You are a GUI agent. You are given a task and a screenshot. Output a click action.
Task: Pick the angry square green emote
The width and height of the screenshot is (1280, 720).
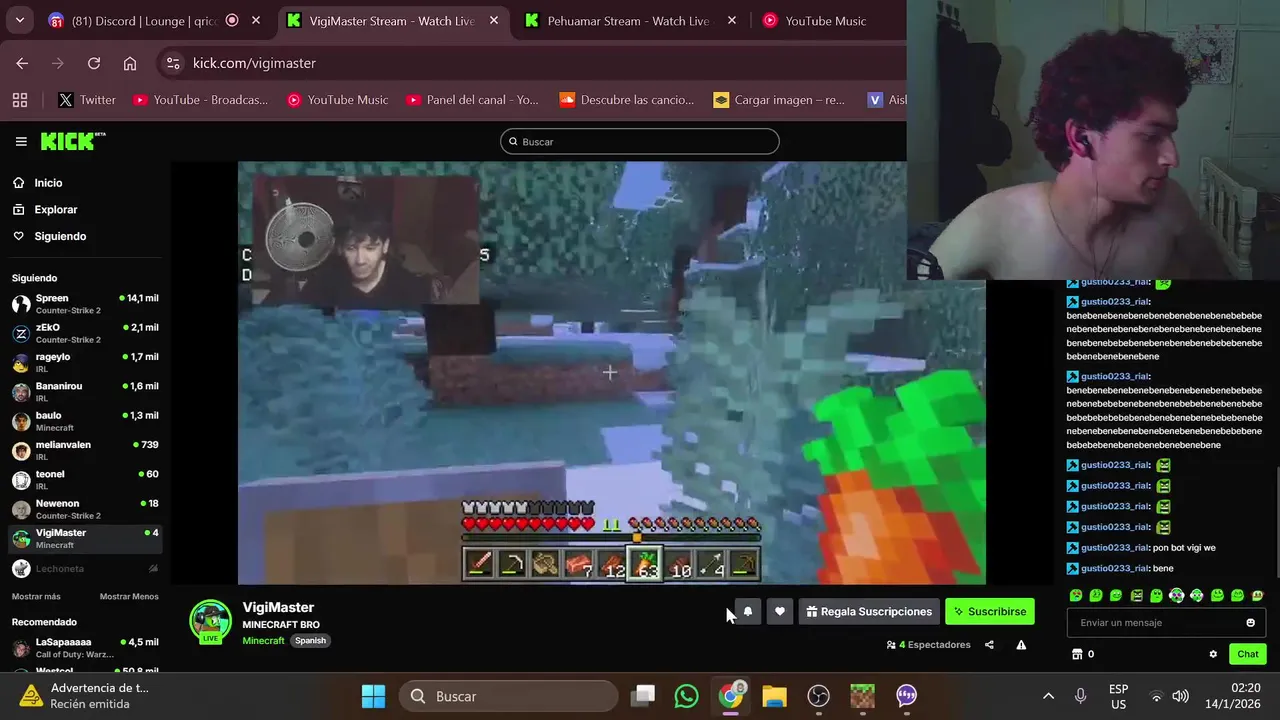[x=1136, y=596]
